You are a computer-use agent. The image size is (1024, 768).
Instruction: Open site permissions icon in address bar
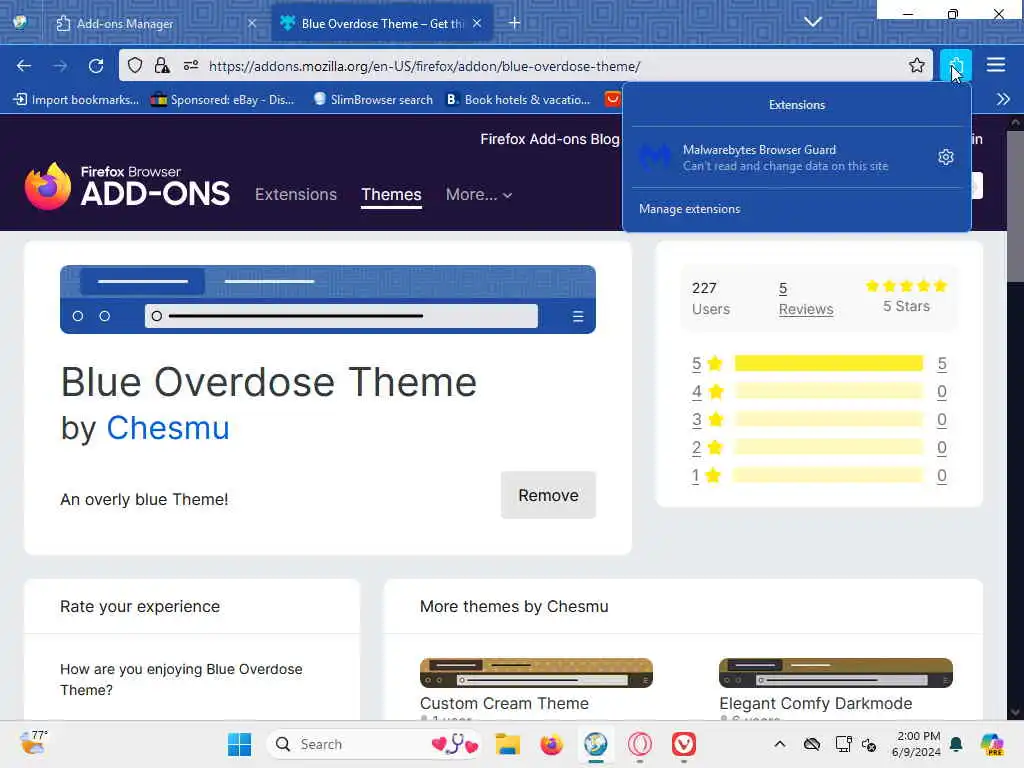191,66
